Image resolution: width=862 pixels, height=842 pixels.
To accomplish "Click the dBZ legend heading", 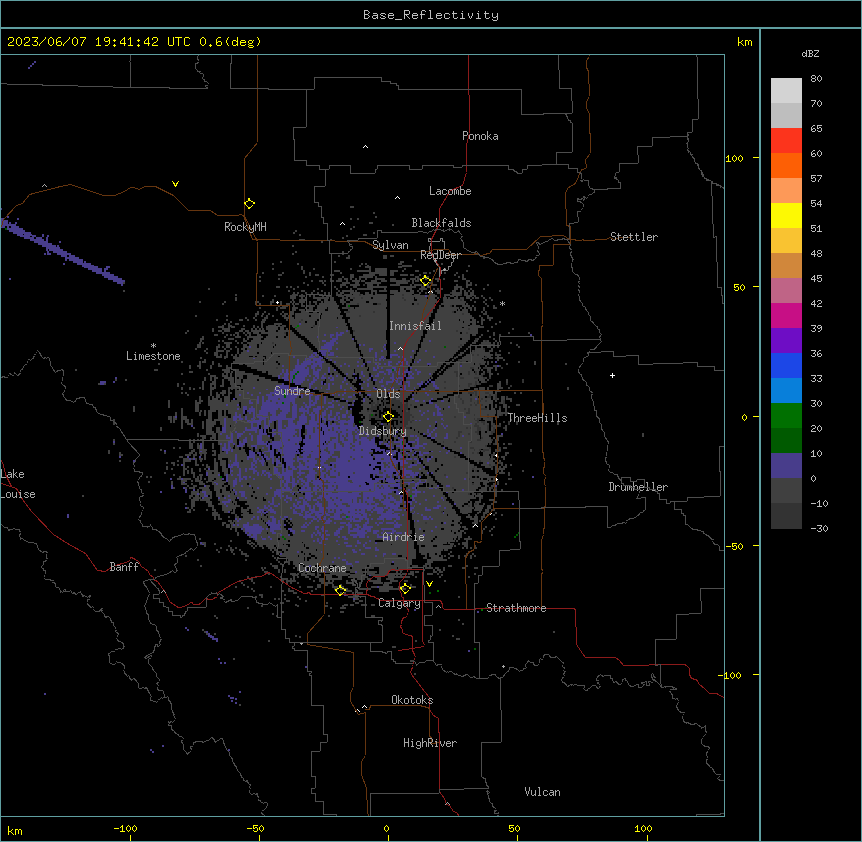I will pos(810,54).
